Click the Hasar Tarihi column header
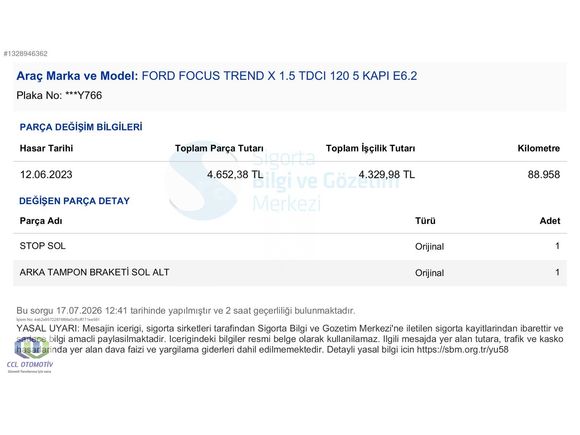580x435 pixels. 46,148
